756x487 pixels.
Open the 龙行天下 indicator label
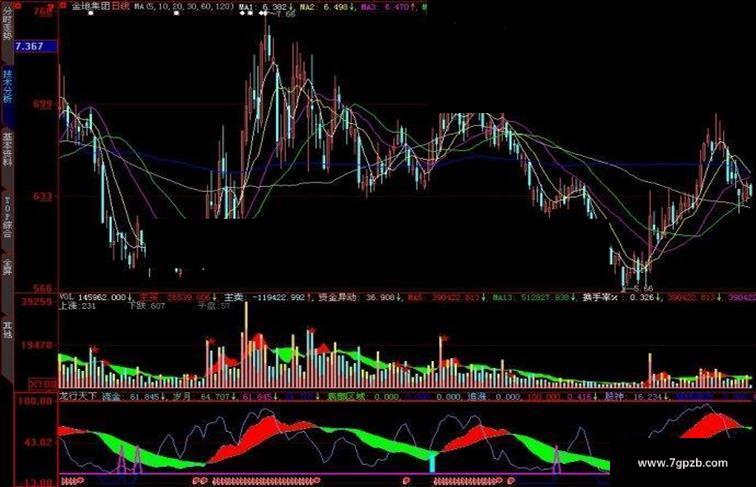coord(78,396)
